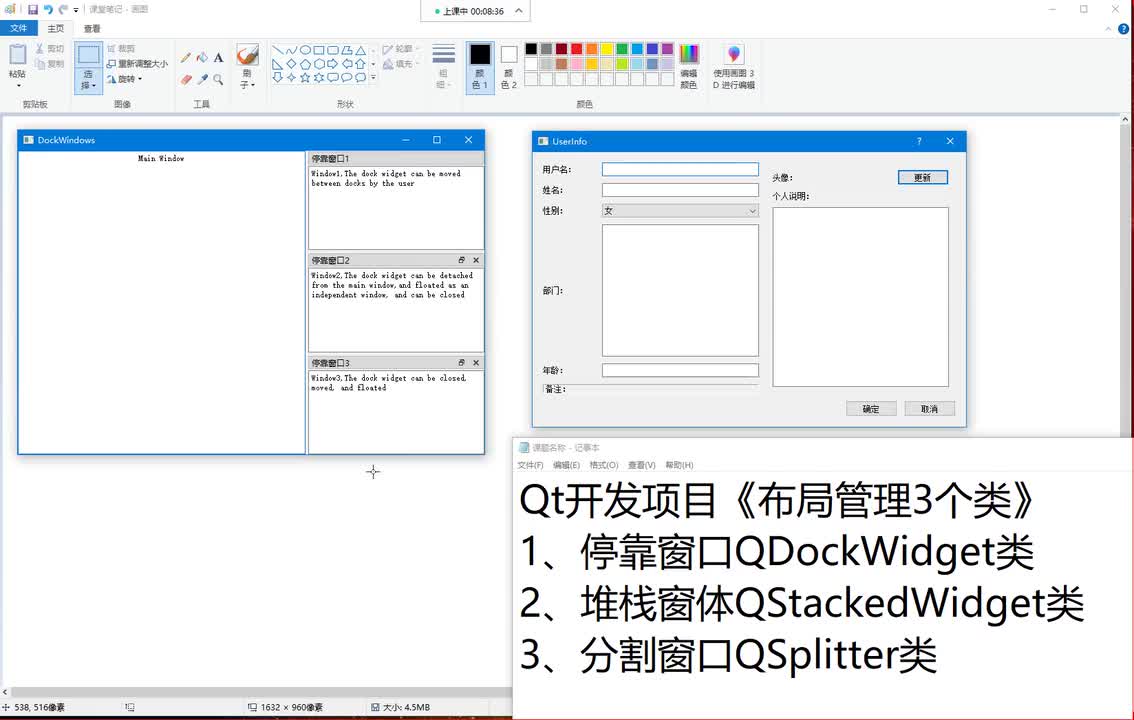Pick the purple color swatch
The width and height of the screenshot is (1134, 720).
click(668, 48)
